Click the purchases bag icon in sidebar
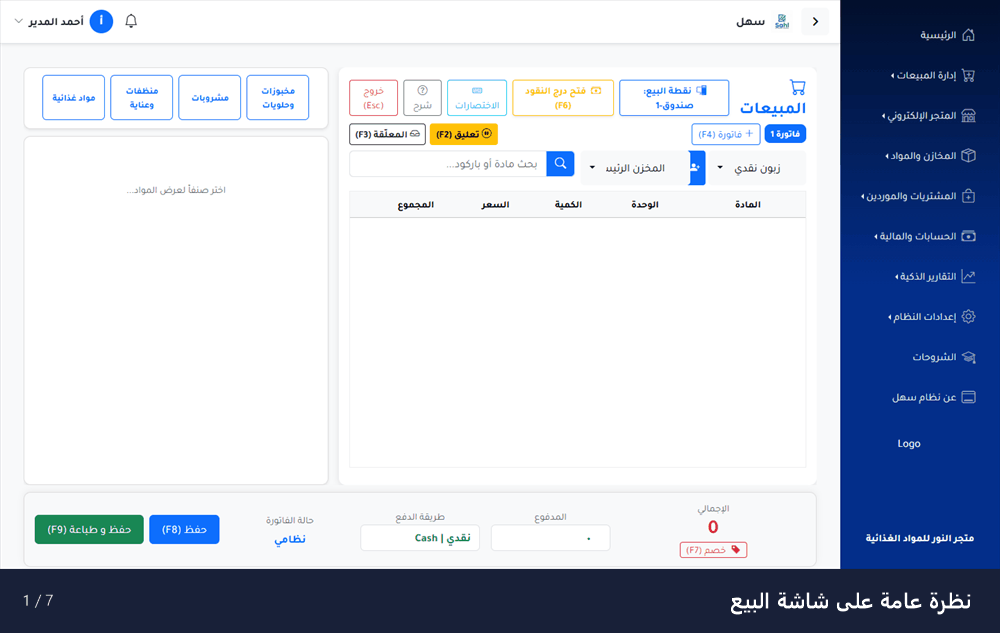Viewport: 1000px width, 633px height. point(968,196)
